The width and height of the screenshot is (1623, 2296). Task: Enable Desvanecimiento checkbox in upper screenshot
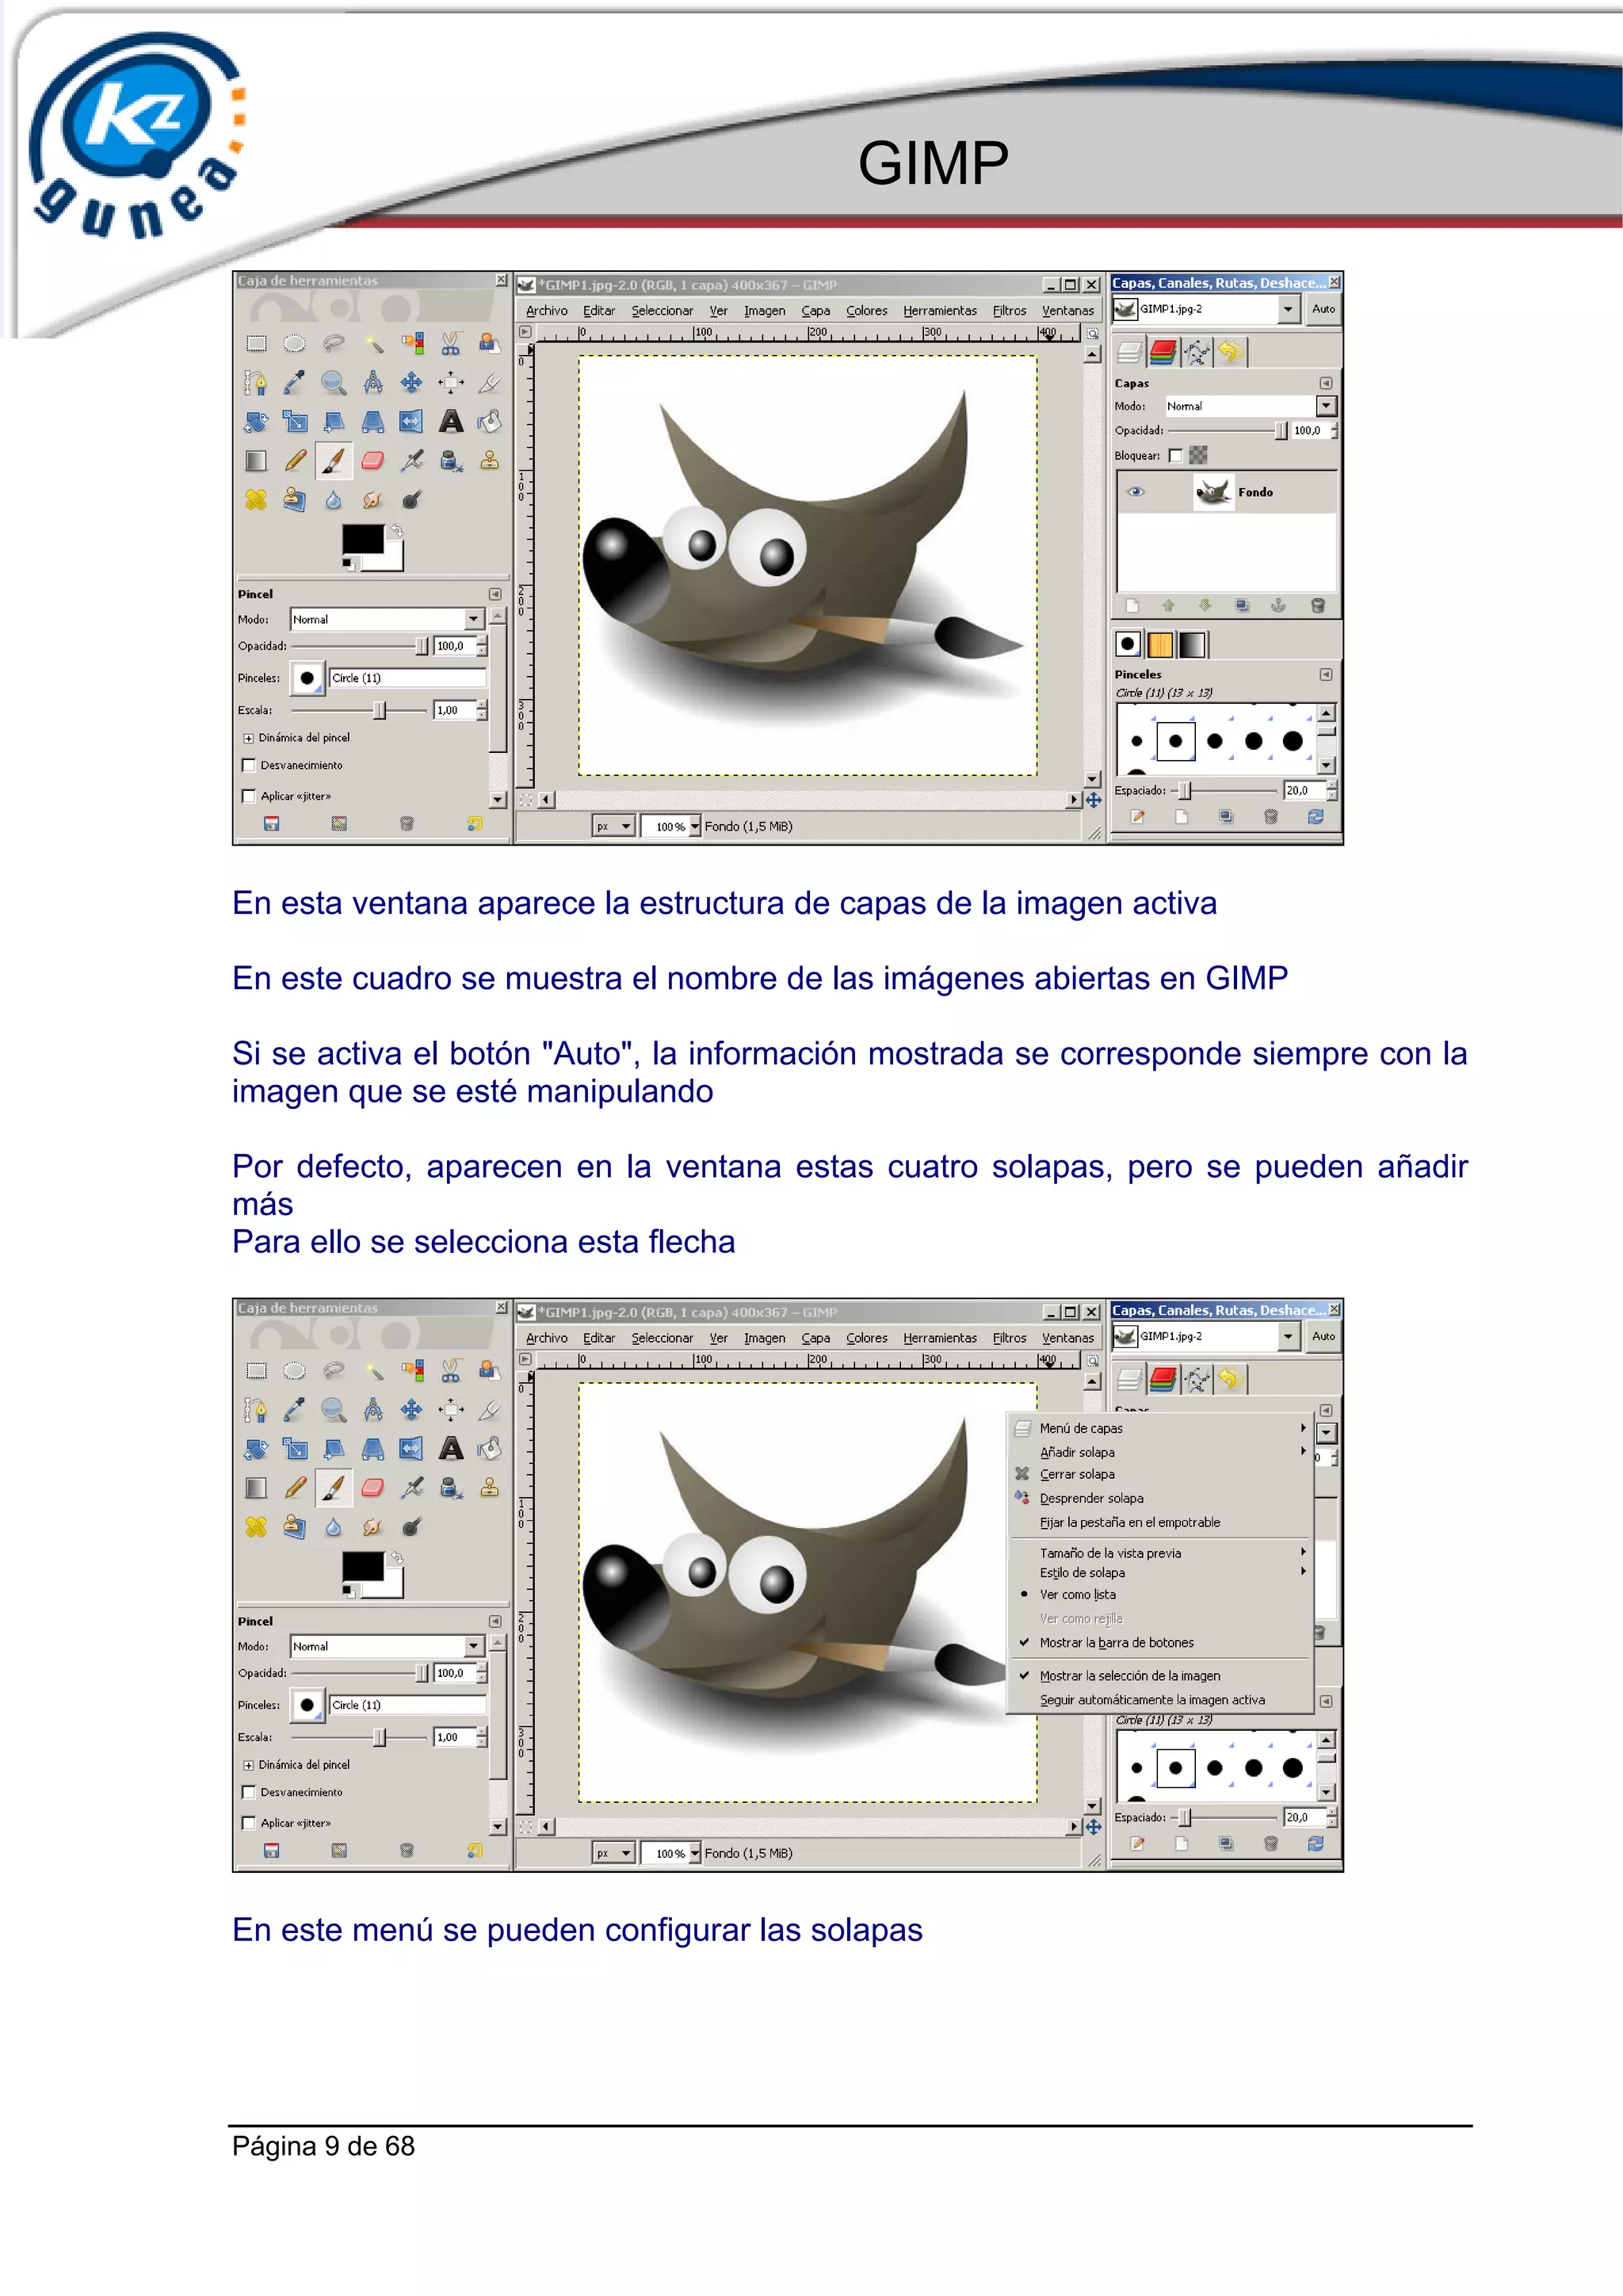click(249, 765)
